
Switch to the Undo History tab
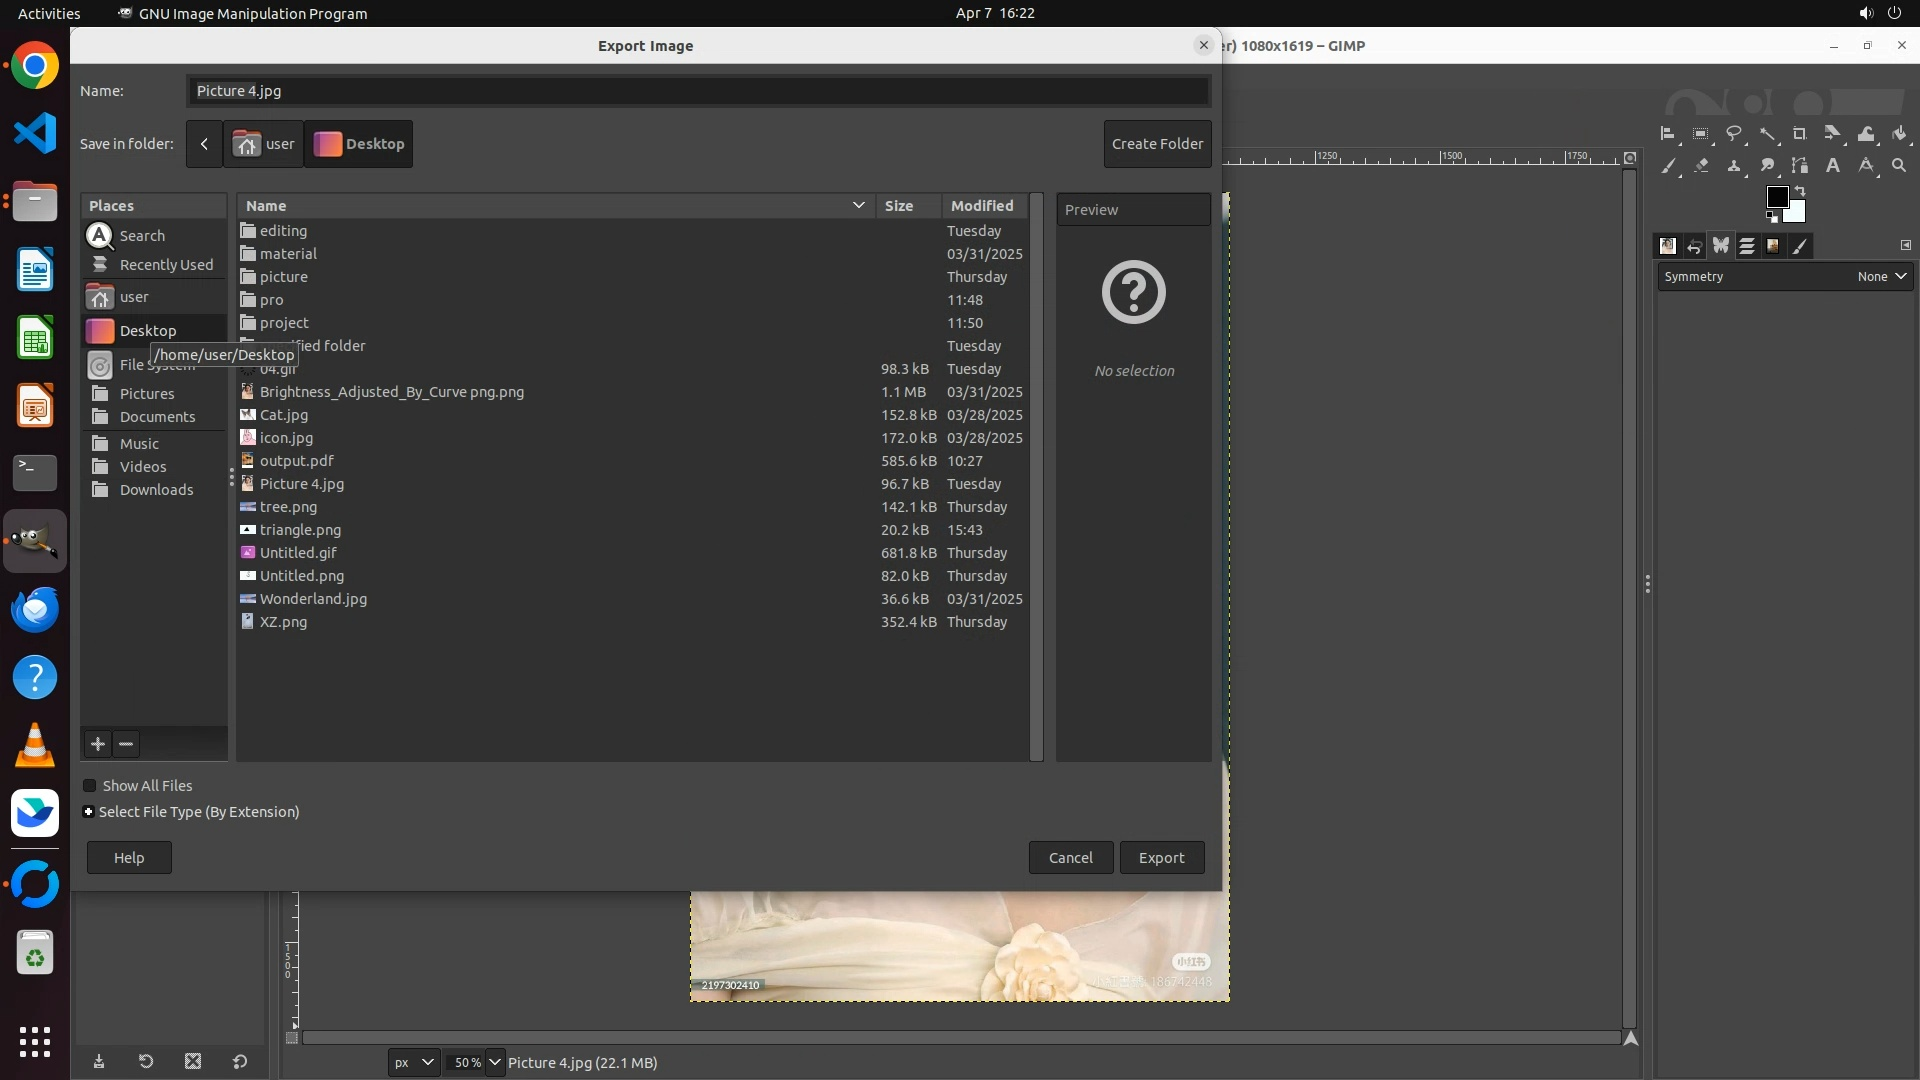(x=1694, y=246)
